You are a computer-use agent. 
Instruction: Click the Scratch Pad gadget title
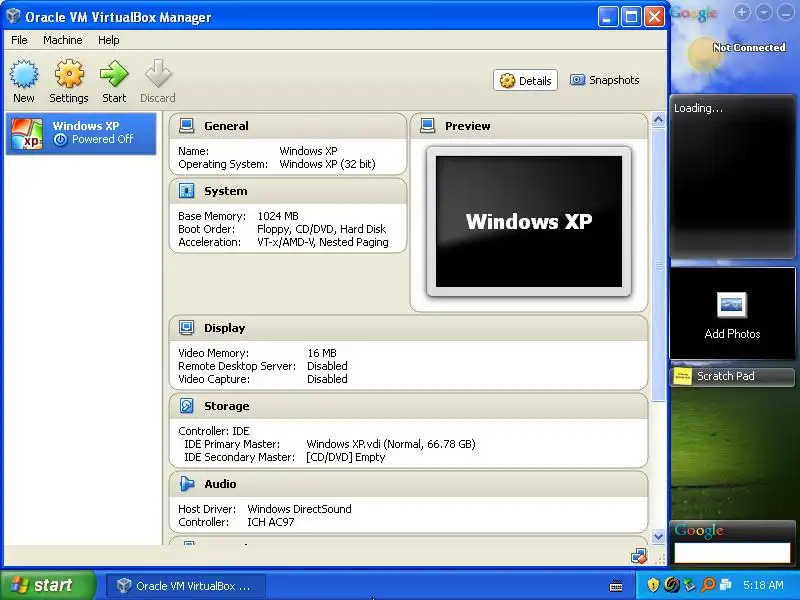pos(726,376)
